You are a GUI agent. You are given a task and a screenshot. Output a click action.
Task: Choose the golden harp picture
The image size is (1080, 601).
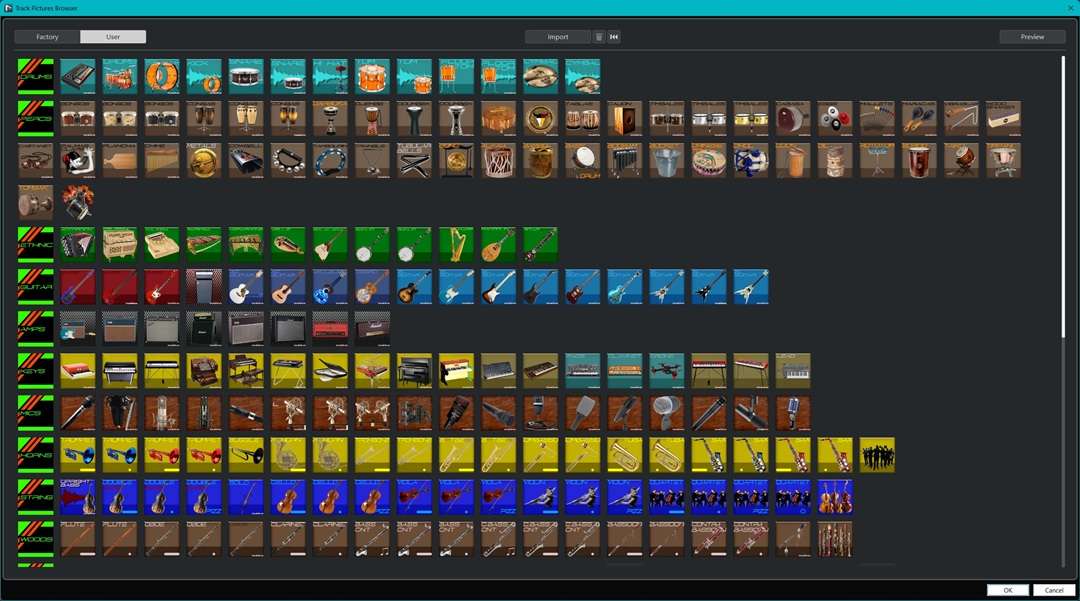[456, 244]
